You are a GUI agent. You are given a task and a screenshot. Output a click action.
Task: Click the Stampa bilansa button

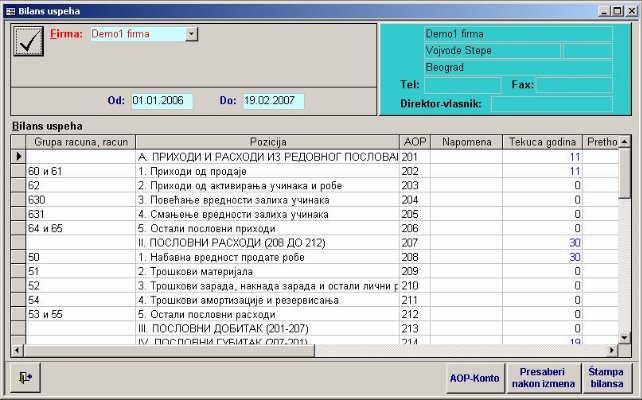click(605, 378)
